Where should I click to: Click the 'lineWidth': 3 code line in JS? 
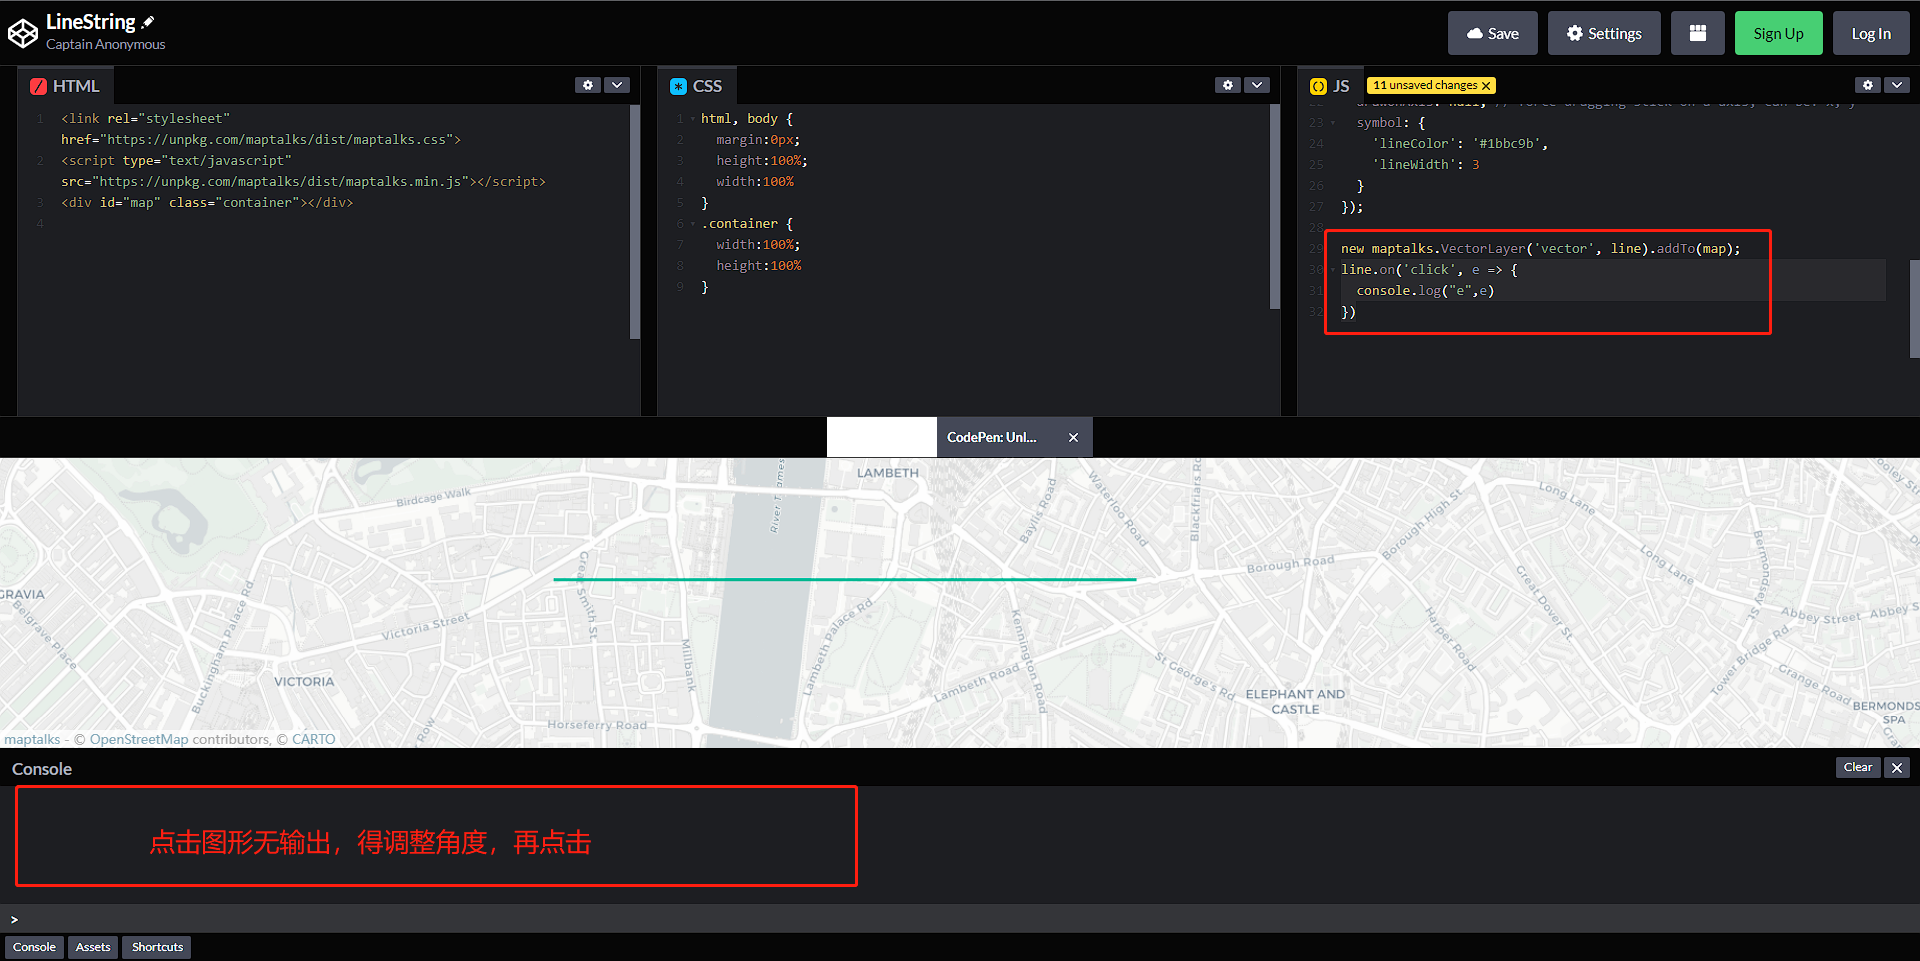point(1426,165)
